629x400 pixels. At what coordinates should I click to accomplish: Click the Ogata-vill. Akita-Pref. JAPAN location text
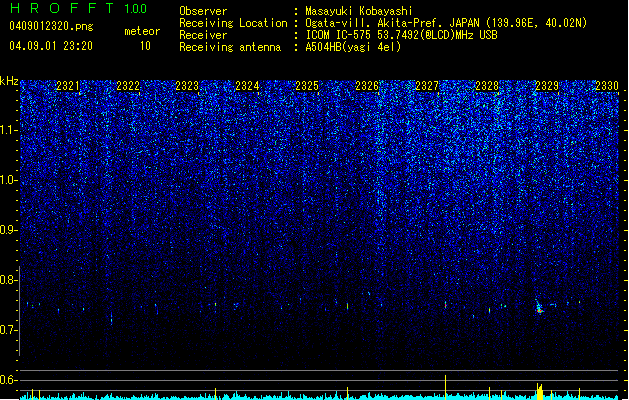click(x=446, y=23)
